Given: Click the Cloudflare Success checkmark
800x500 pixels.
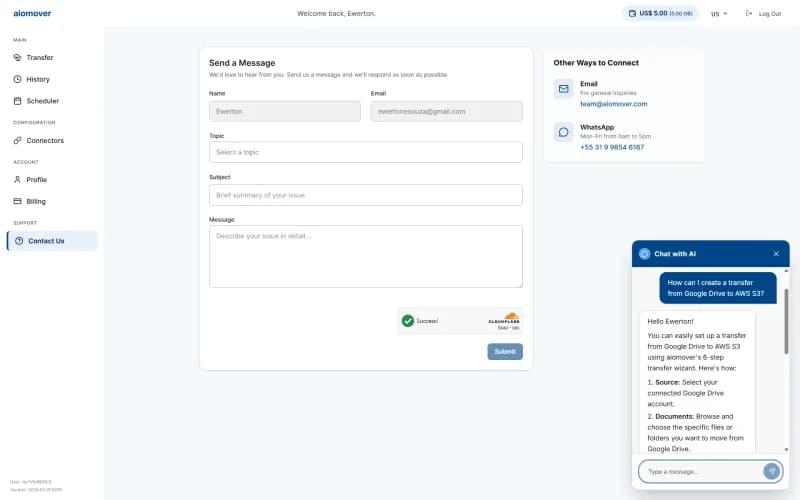Looking at the screenshot, I should point(408,320).
